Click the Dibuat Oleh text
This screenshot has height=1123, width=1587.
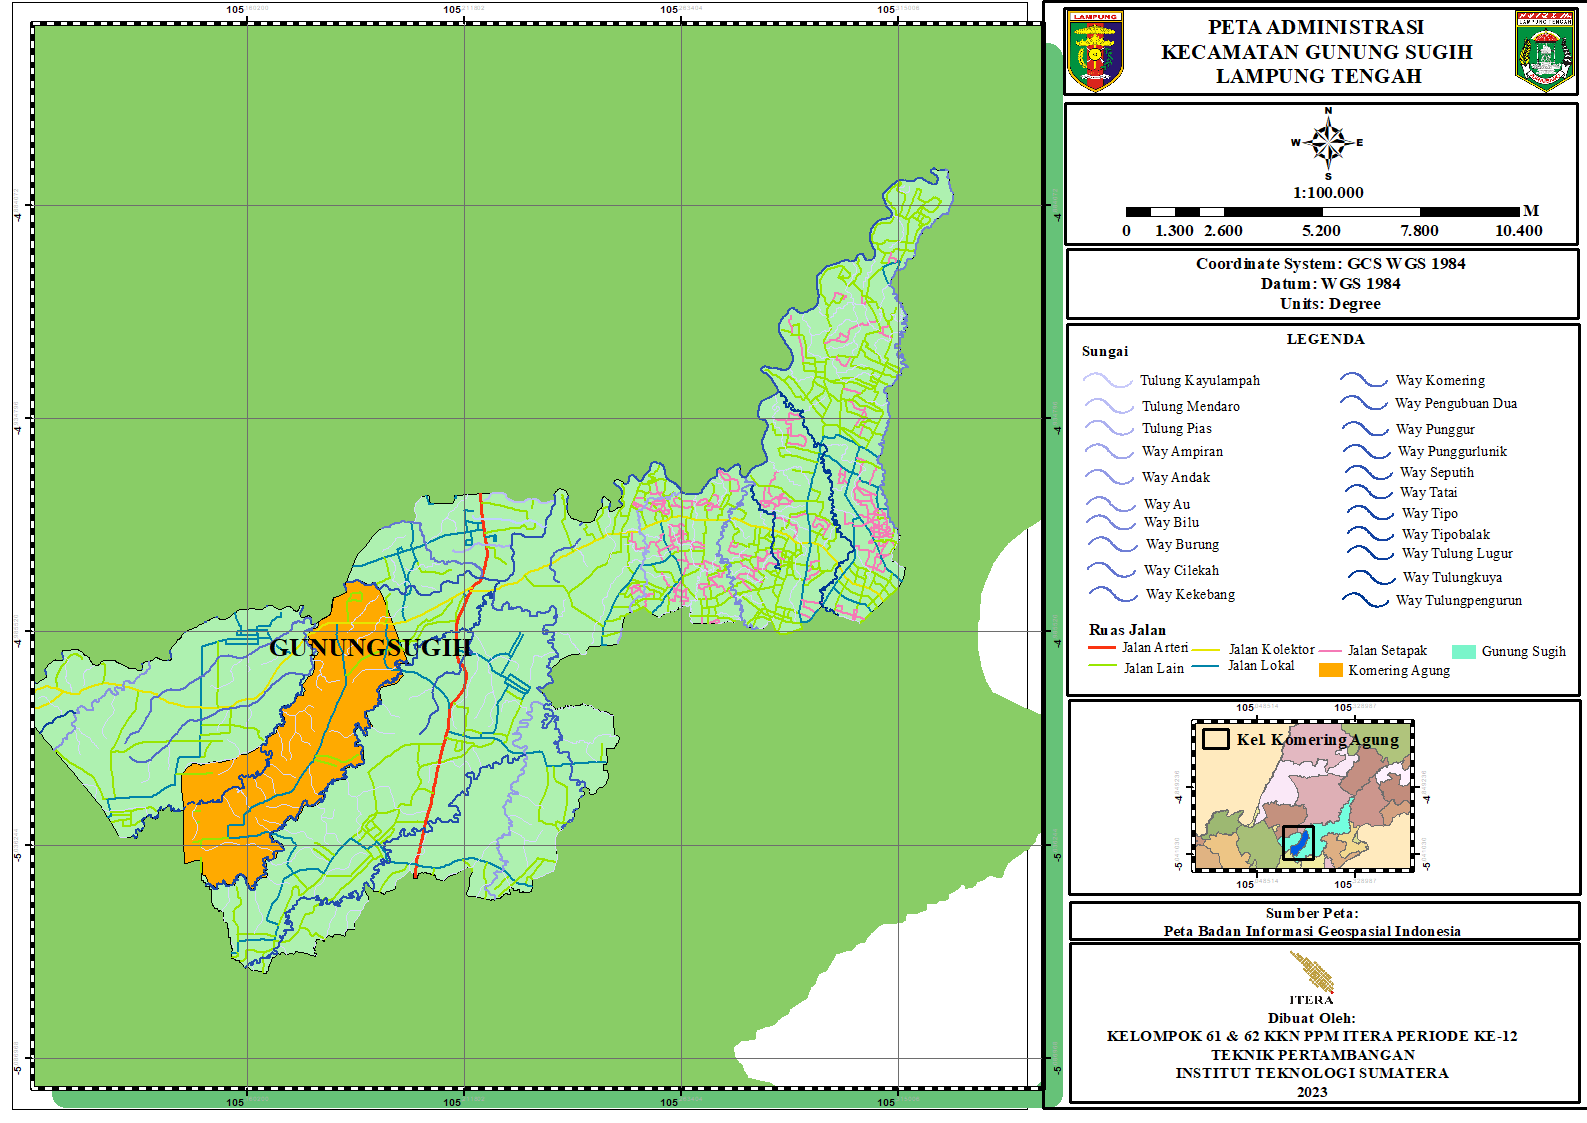click(1312, 1018)
